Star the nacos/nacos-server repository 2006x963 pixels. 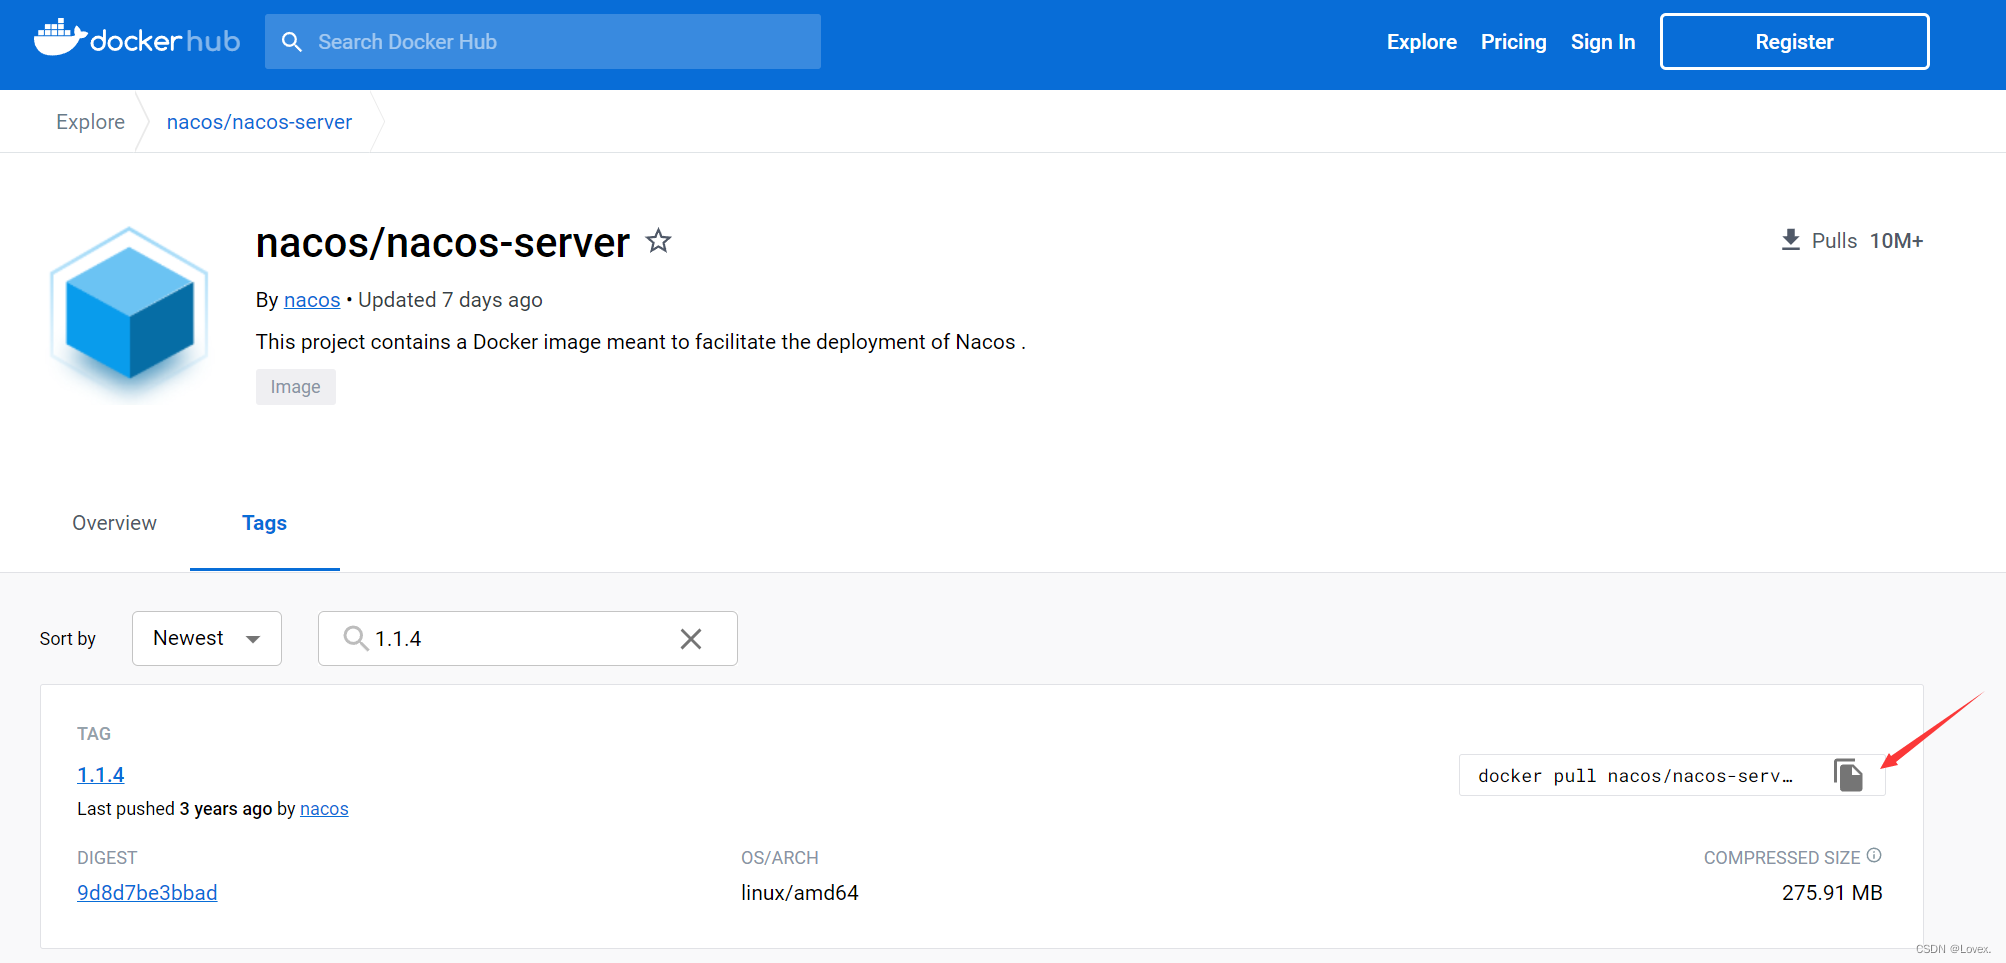658,241
